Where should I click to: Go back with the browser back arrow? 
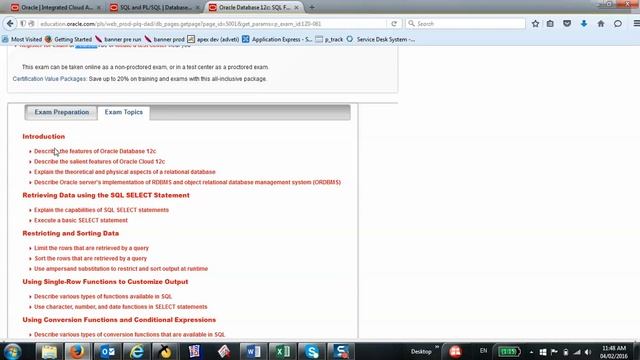[10, 24]
